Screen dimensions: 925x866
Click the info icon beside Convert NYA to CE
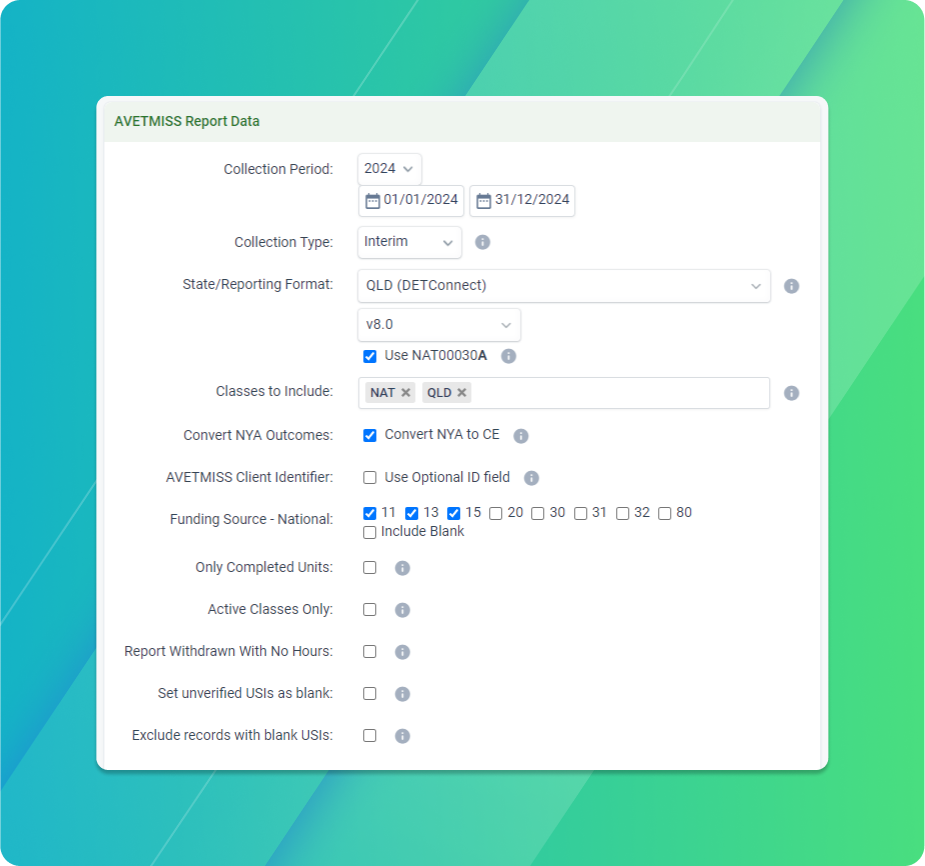tap(520, 434)
